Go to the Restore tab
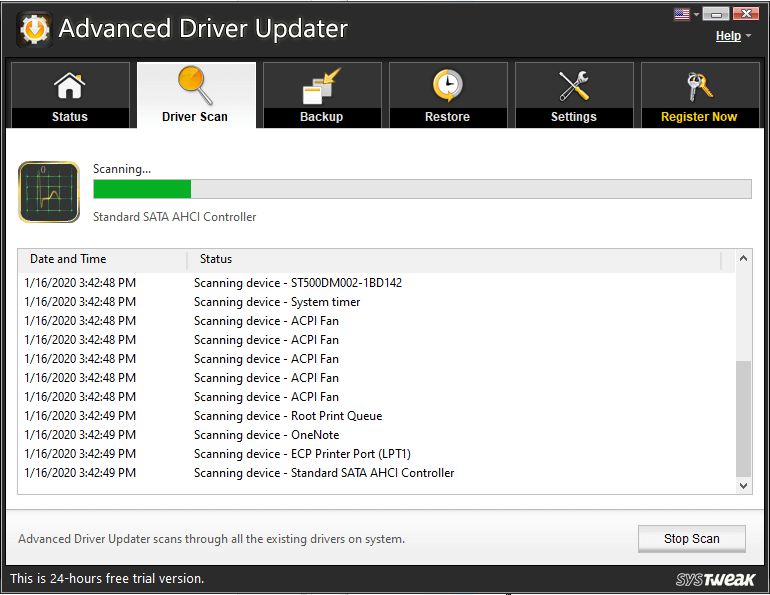The image size is (770, 595). tap(448, 95)
